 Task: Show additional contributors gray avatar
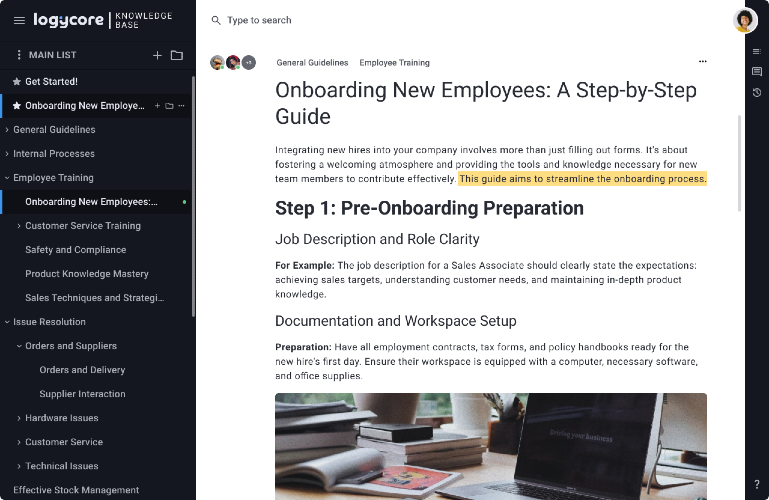pos(249,63)
